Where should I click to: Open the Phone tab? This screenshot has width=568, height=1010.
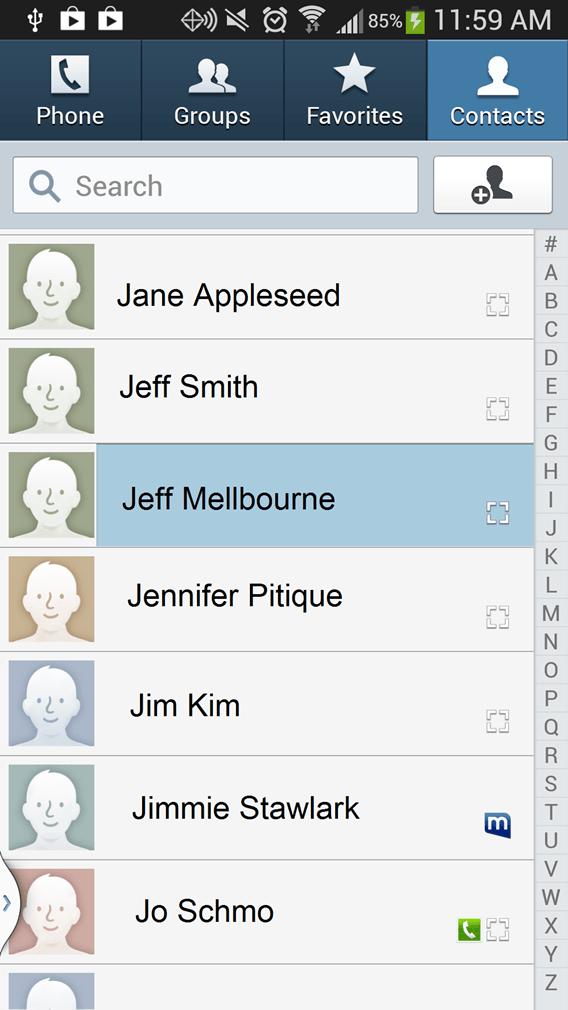click(x=70, y=90)
